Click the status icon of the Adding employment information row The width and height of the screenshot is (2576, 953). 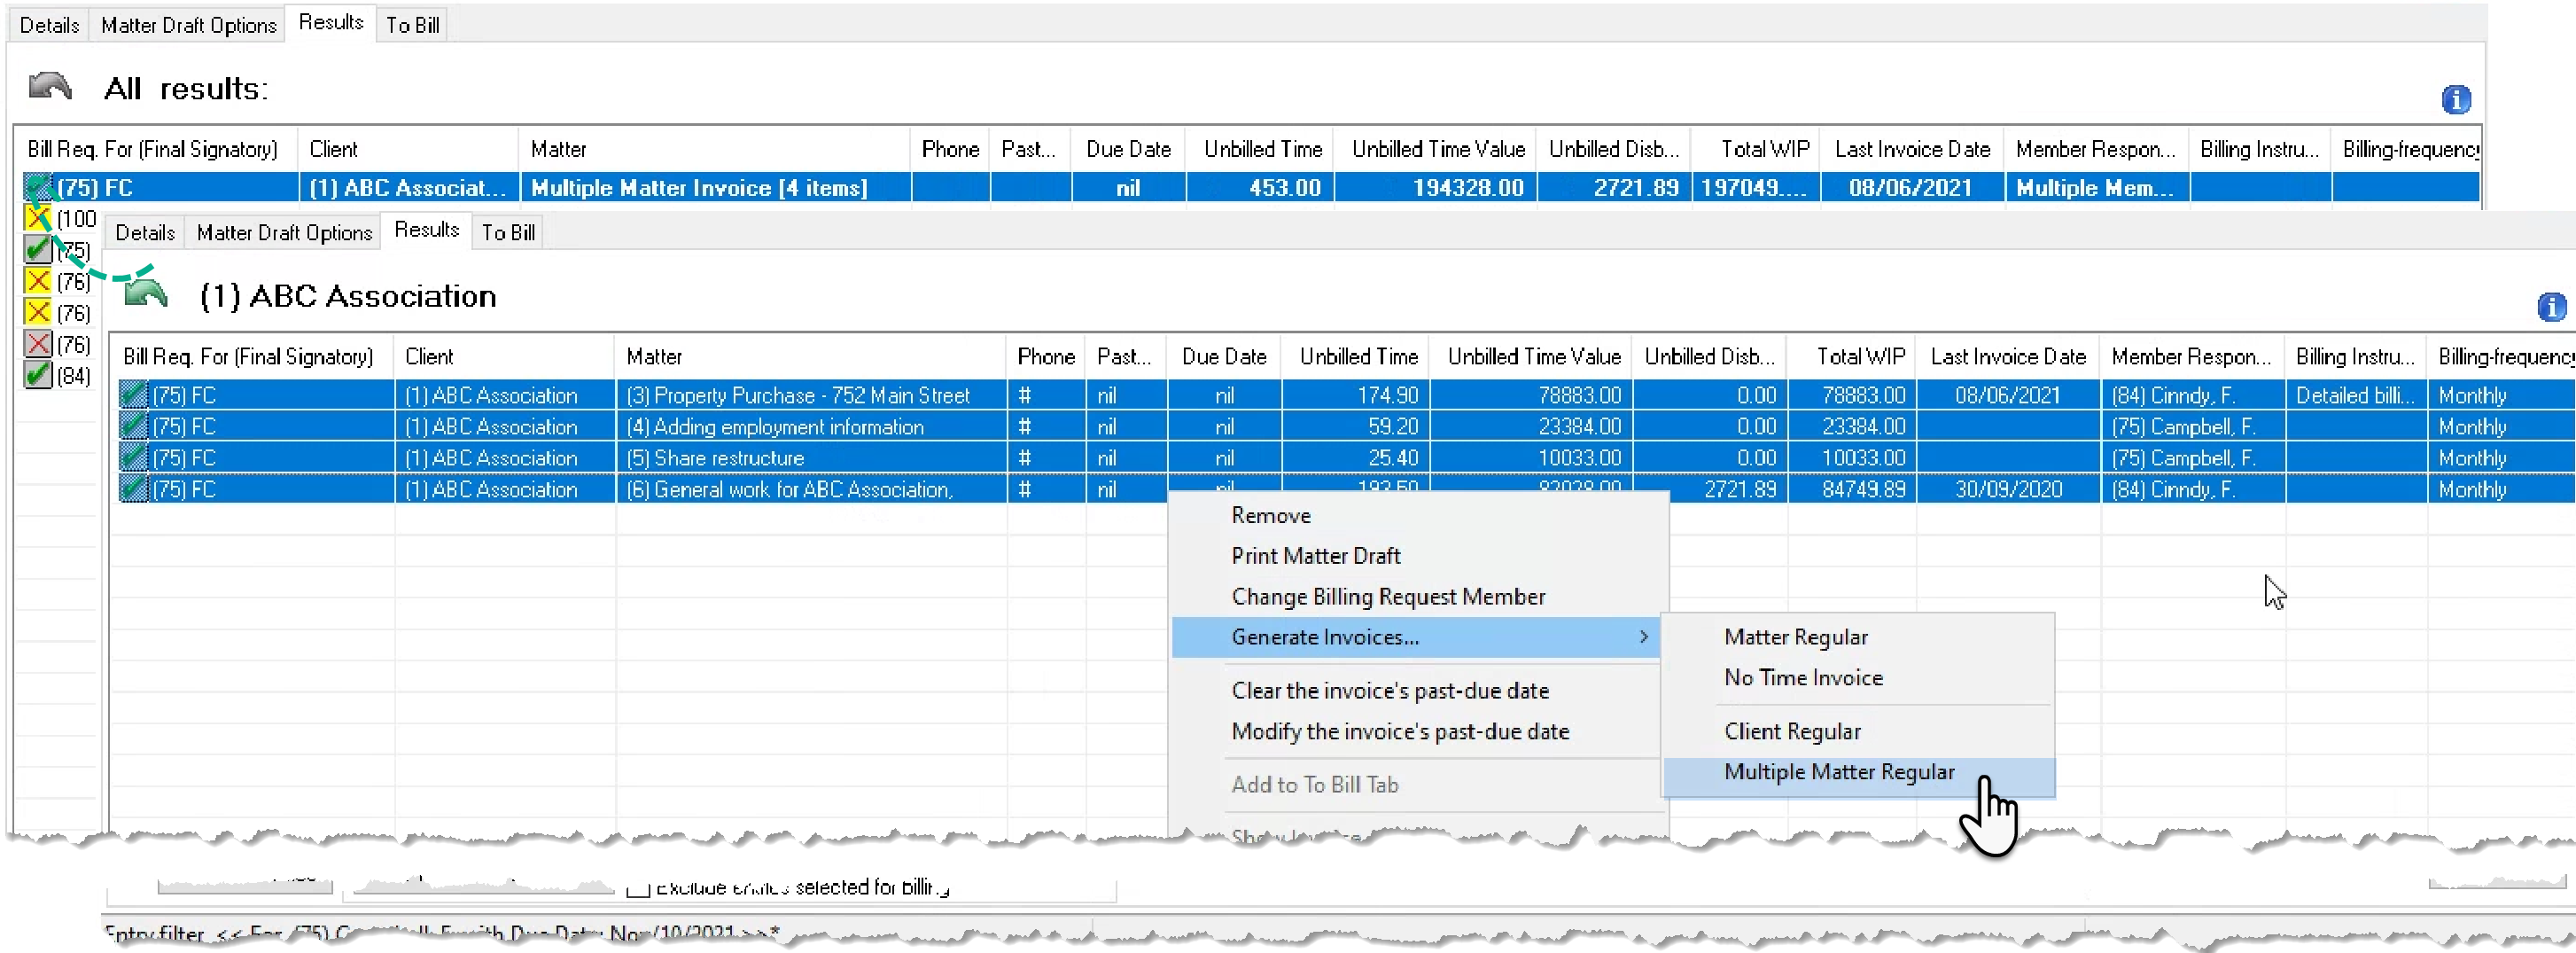[x=133, y=426]
